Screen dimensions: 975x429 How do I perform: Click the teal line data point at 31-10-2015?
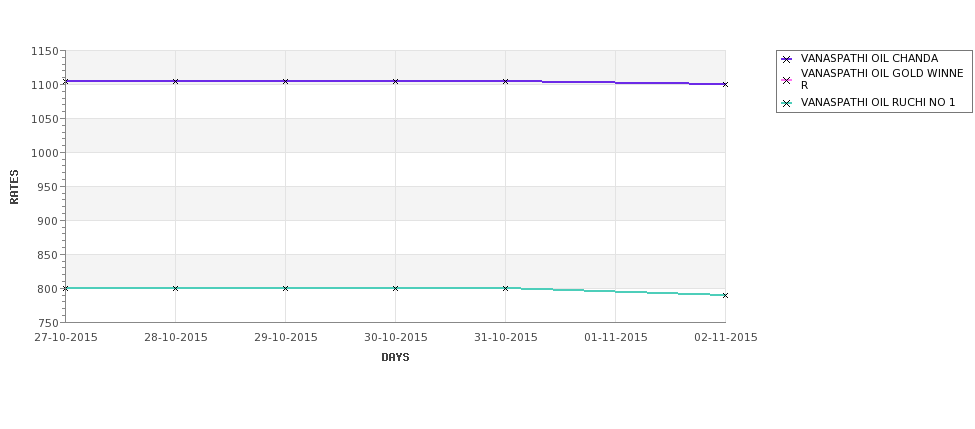[x=506, y=288]
